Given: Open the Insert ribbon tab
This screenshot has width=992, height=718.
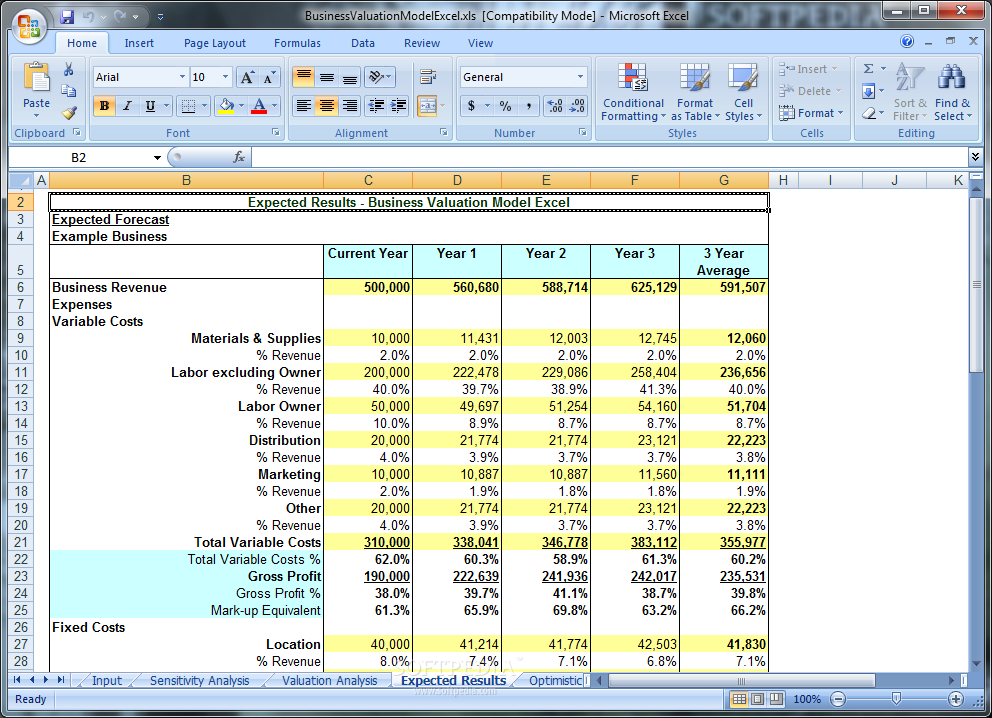Looking at the screenshot, I should (139, 43).
